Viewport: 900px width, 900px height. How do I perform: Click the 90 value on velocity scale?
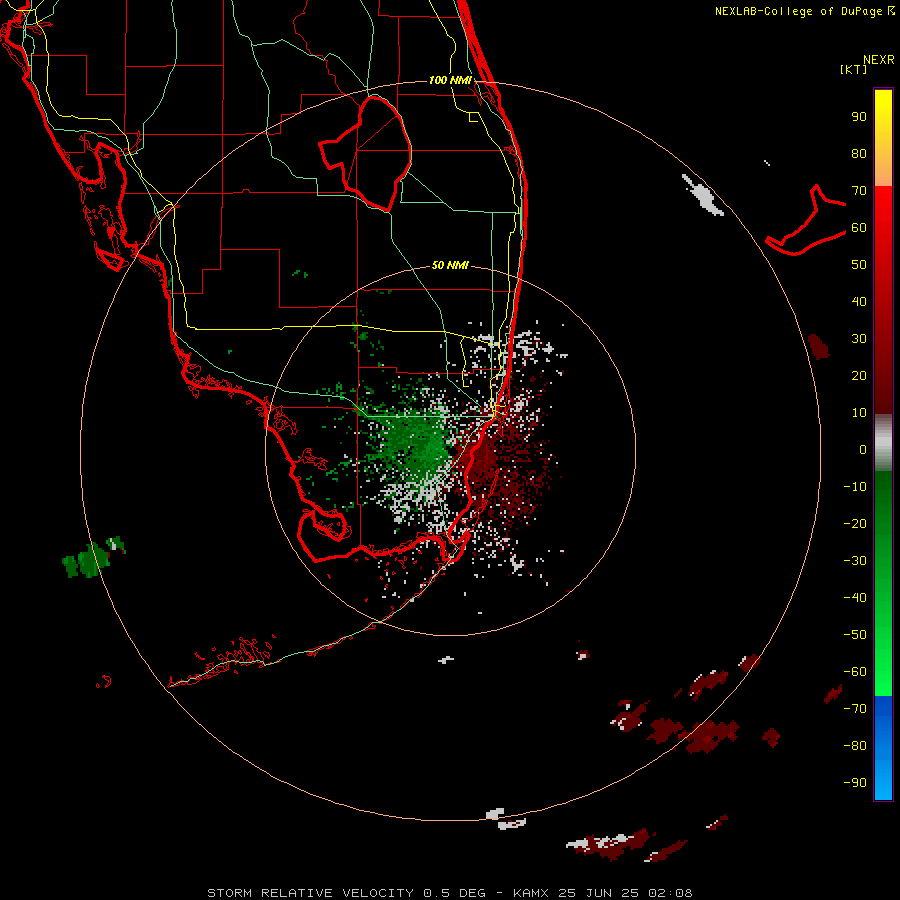click(x=859, y=117)
